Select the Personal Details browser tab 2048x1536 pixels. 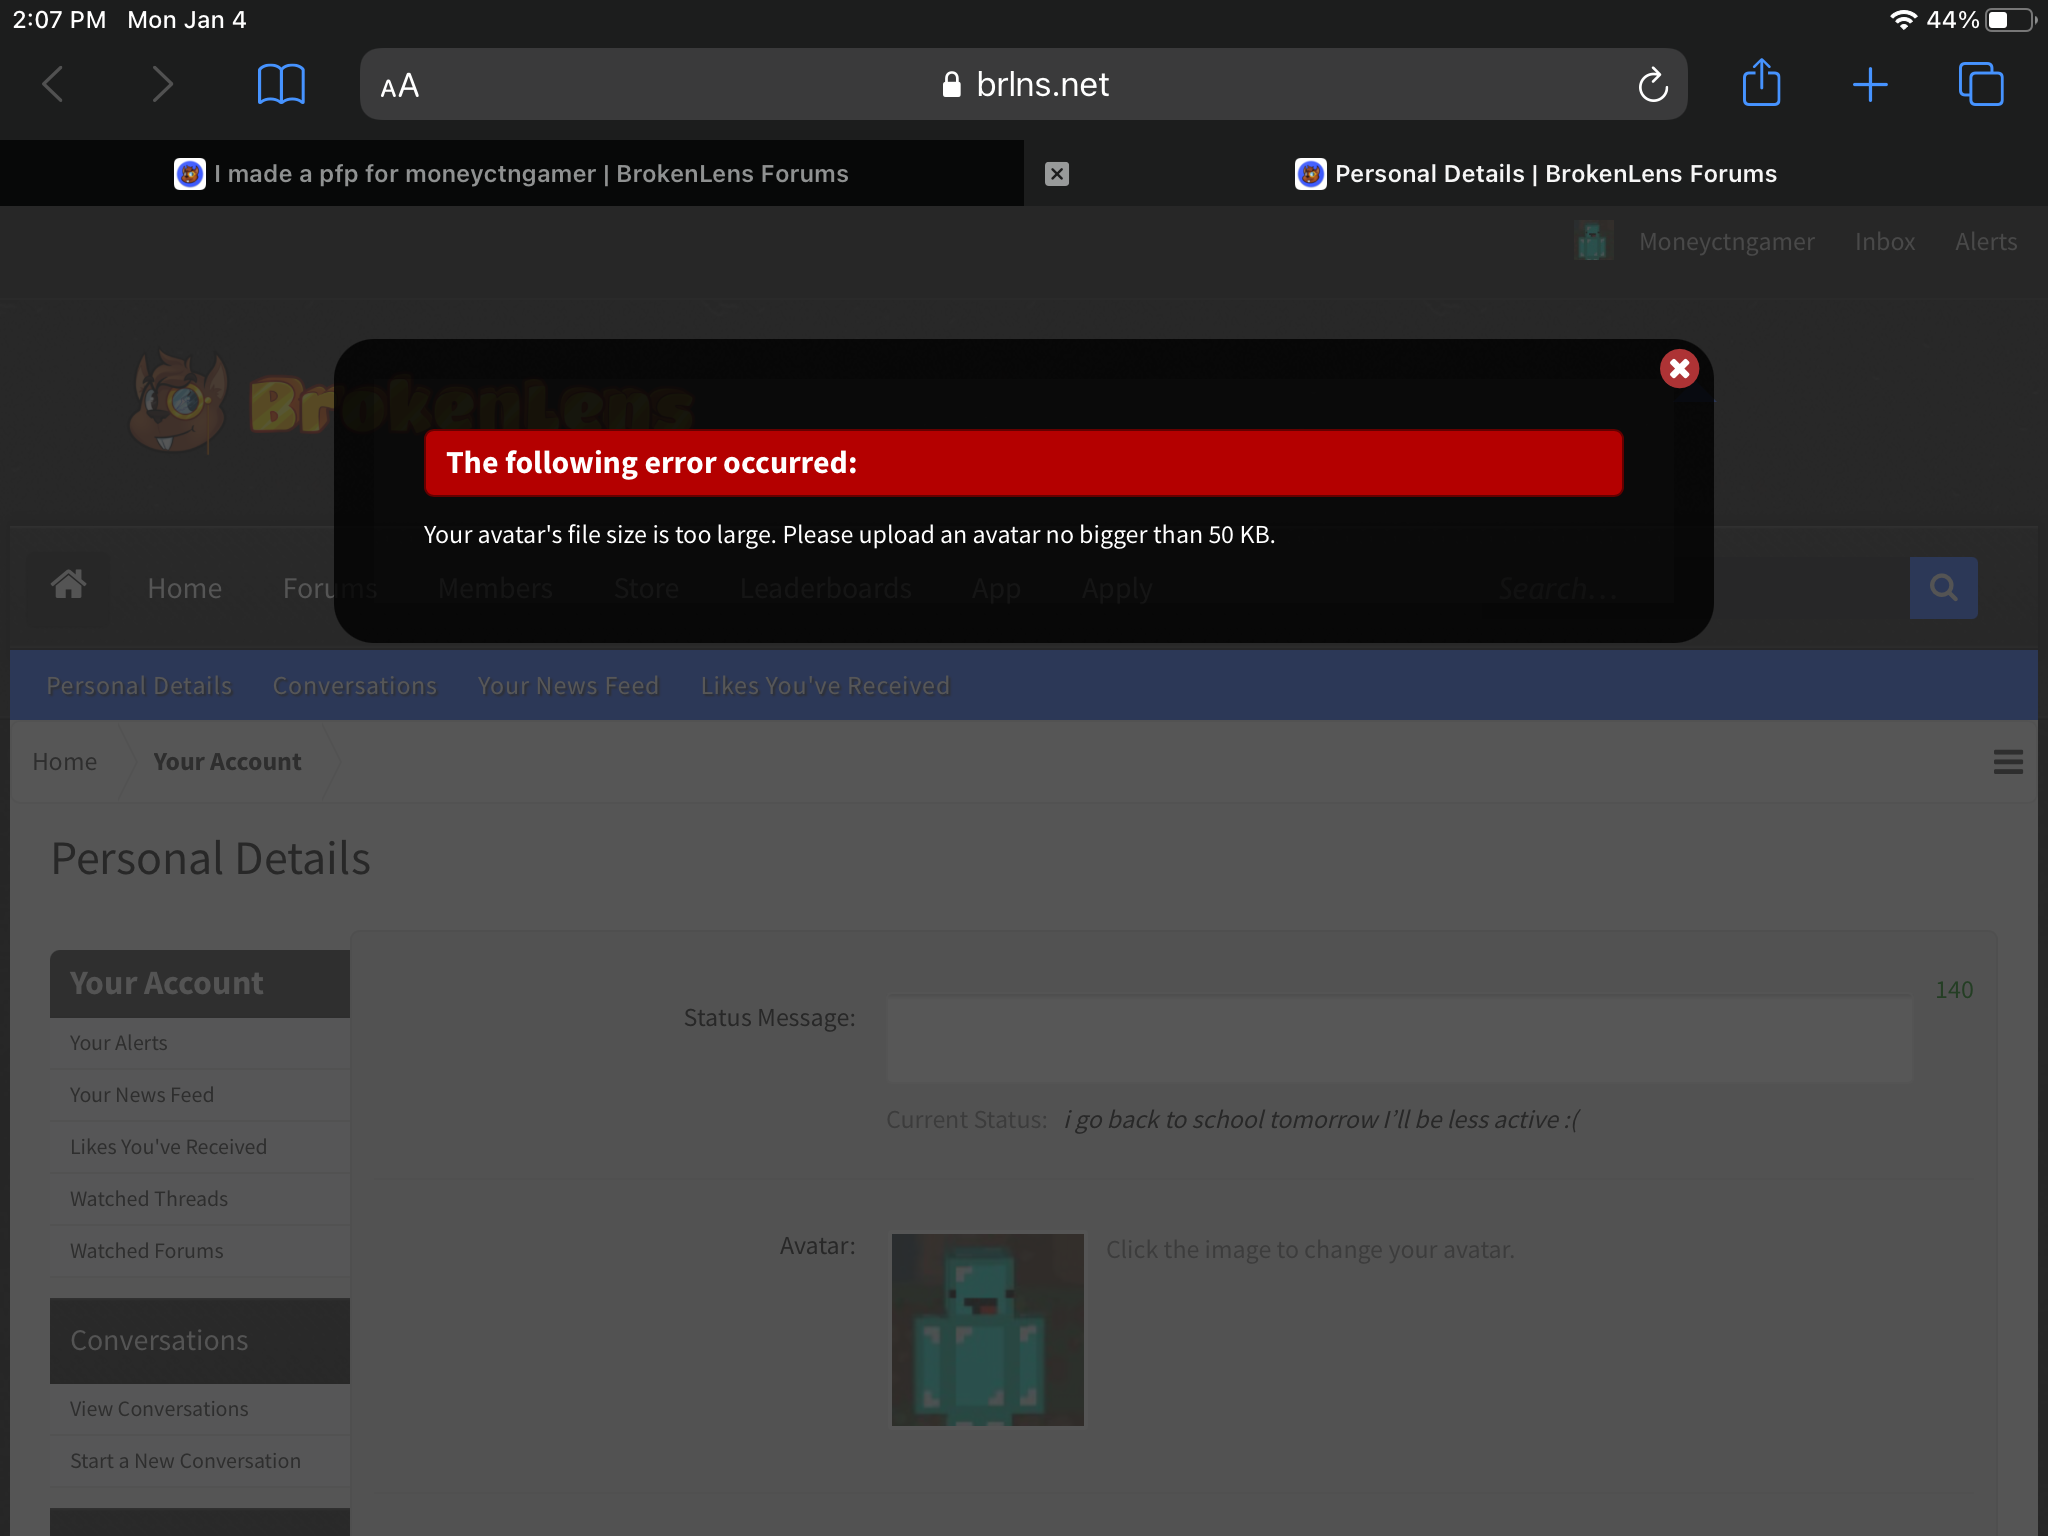tap(1536, 174)
